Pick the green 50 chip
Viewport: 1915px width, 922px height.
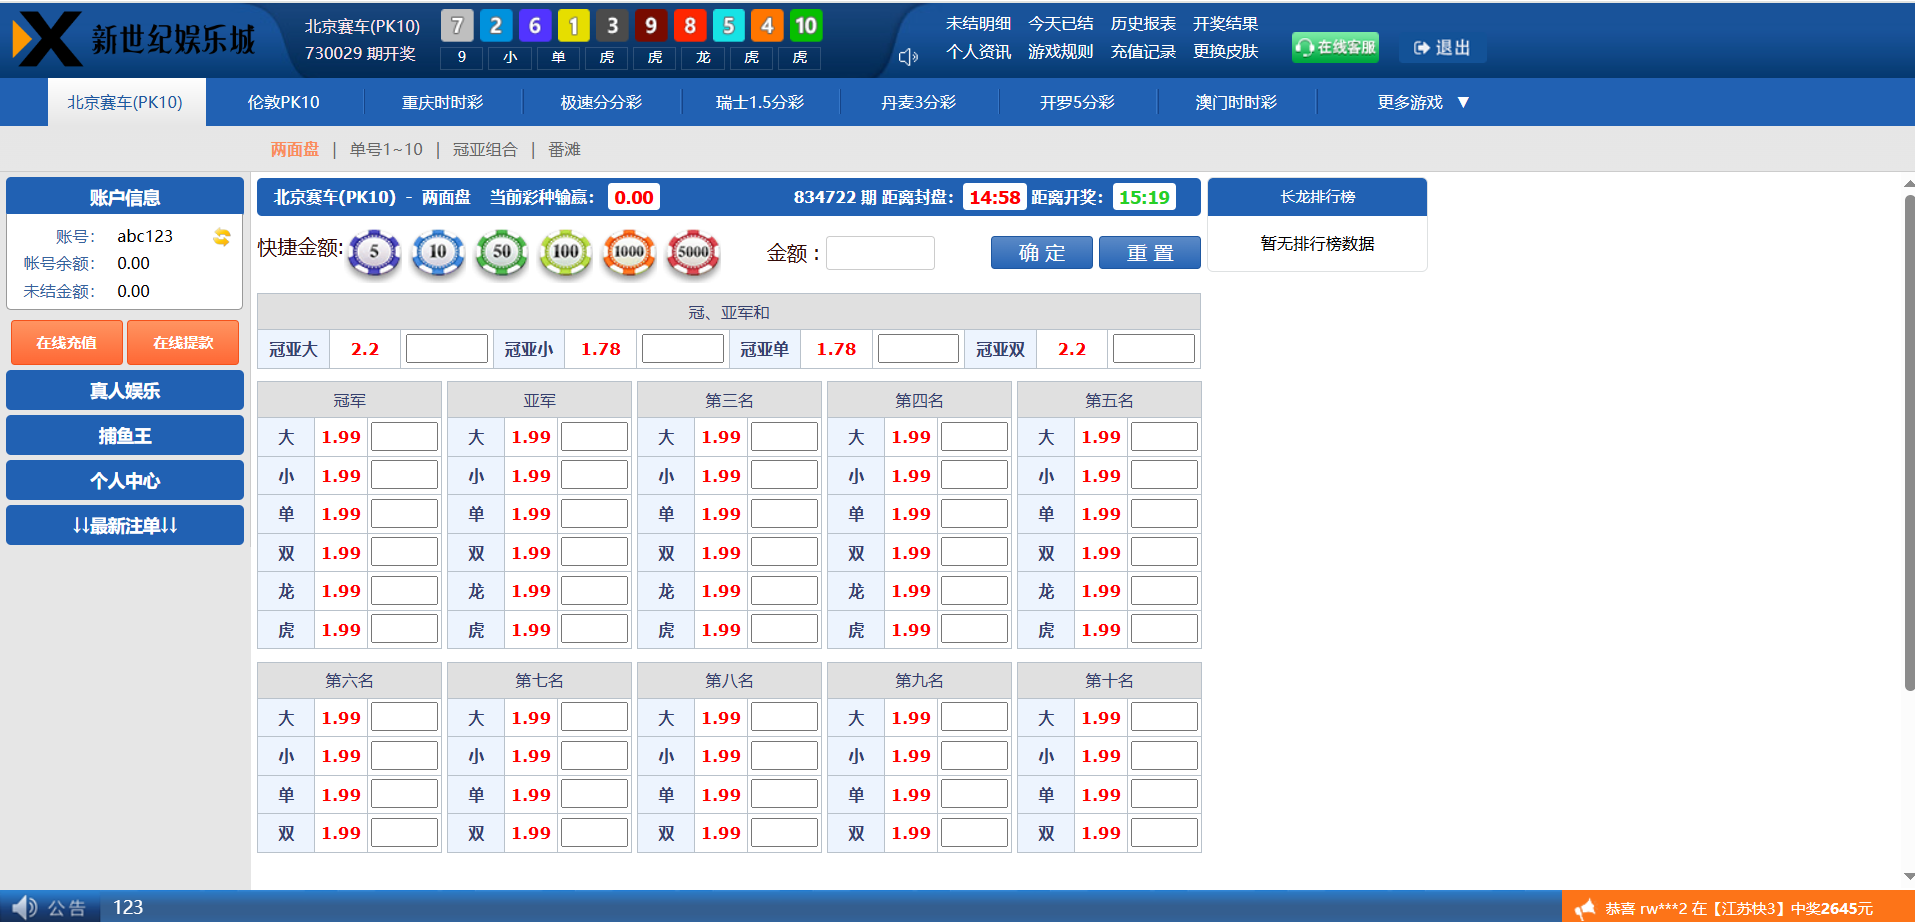point(502,252)
